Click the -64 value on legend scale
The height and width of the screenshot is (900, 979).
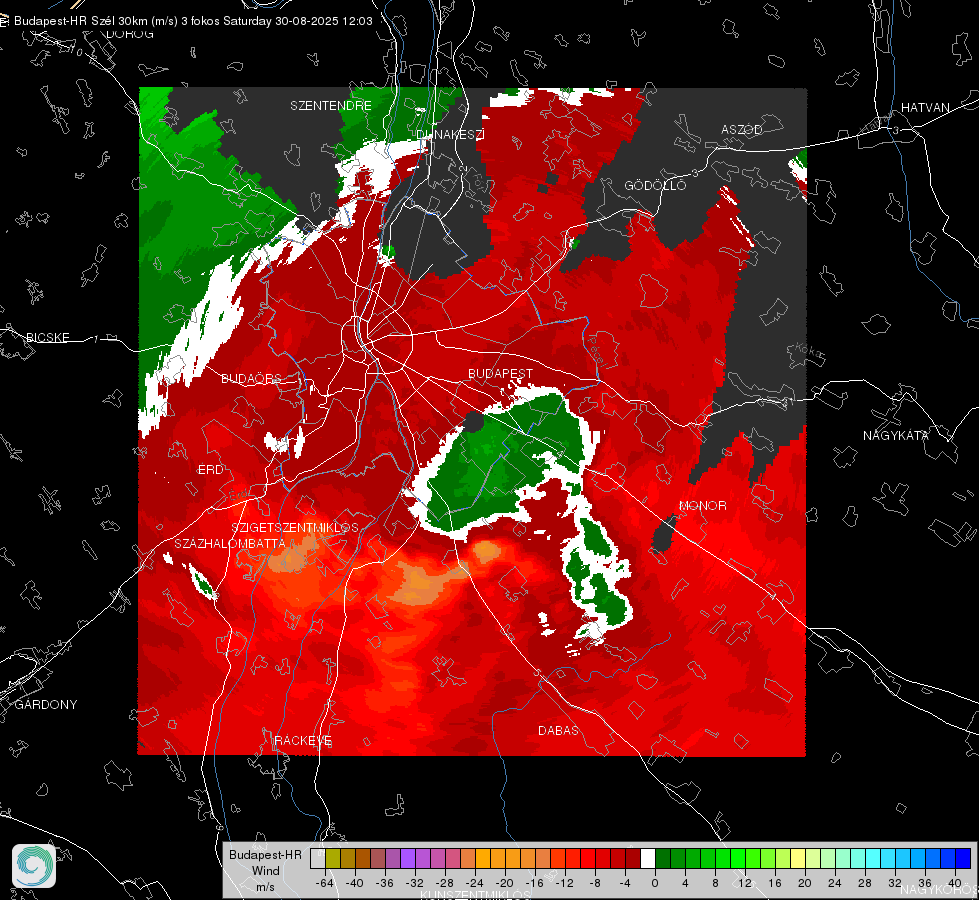point(325,883)
